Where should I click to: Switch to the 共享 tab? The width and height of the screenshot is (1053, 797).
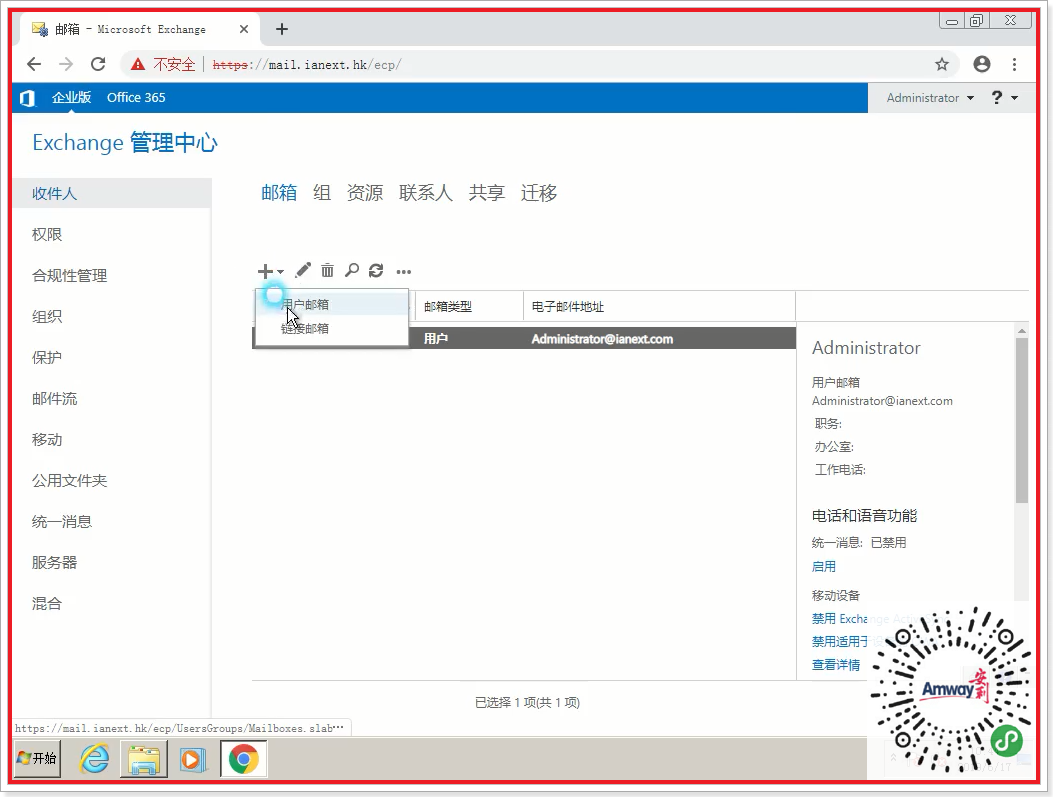[487, 193]
